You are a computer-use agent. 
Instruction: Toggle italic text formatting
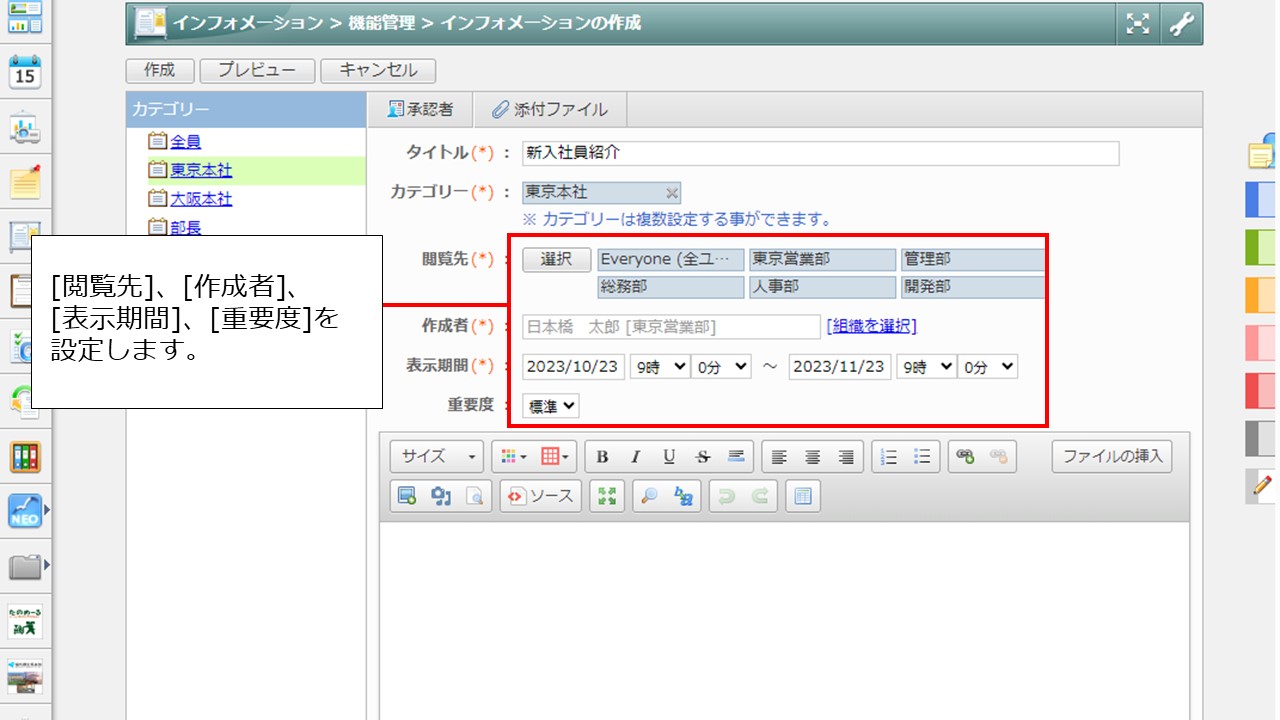tap(635, 457)
